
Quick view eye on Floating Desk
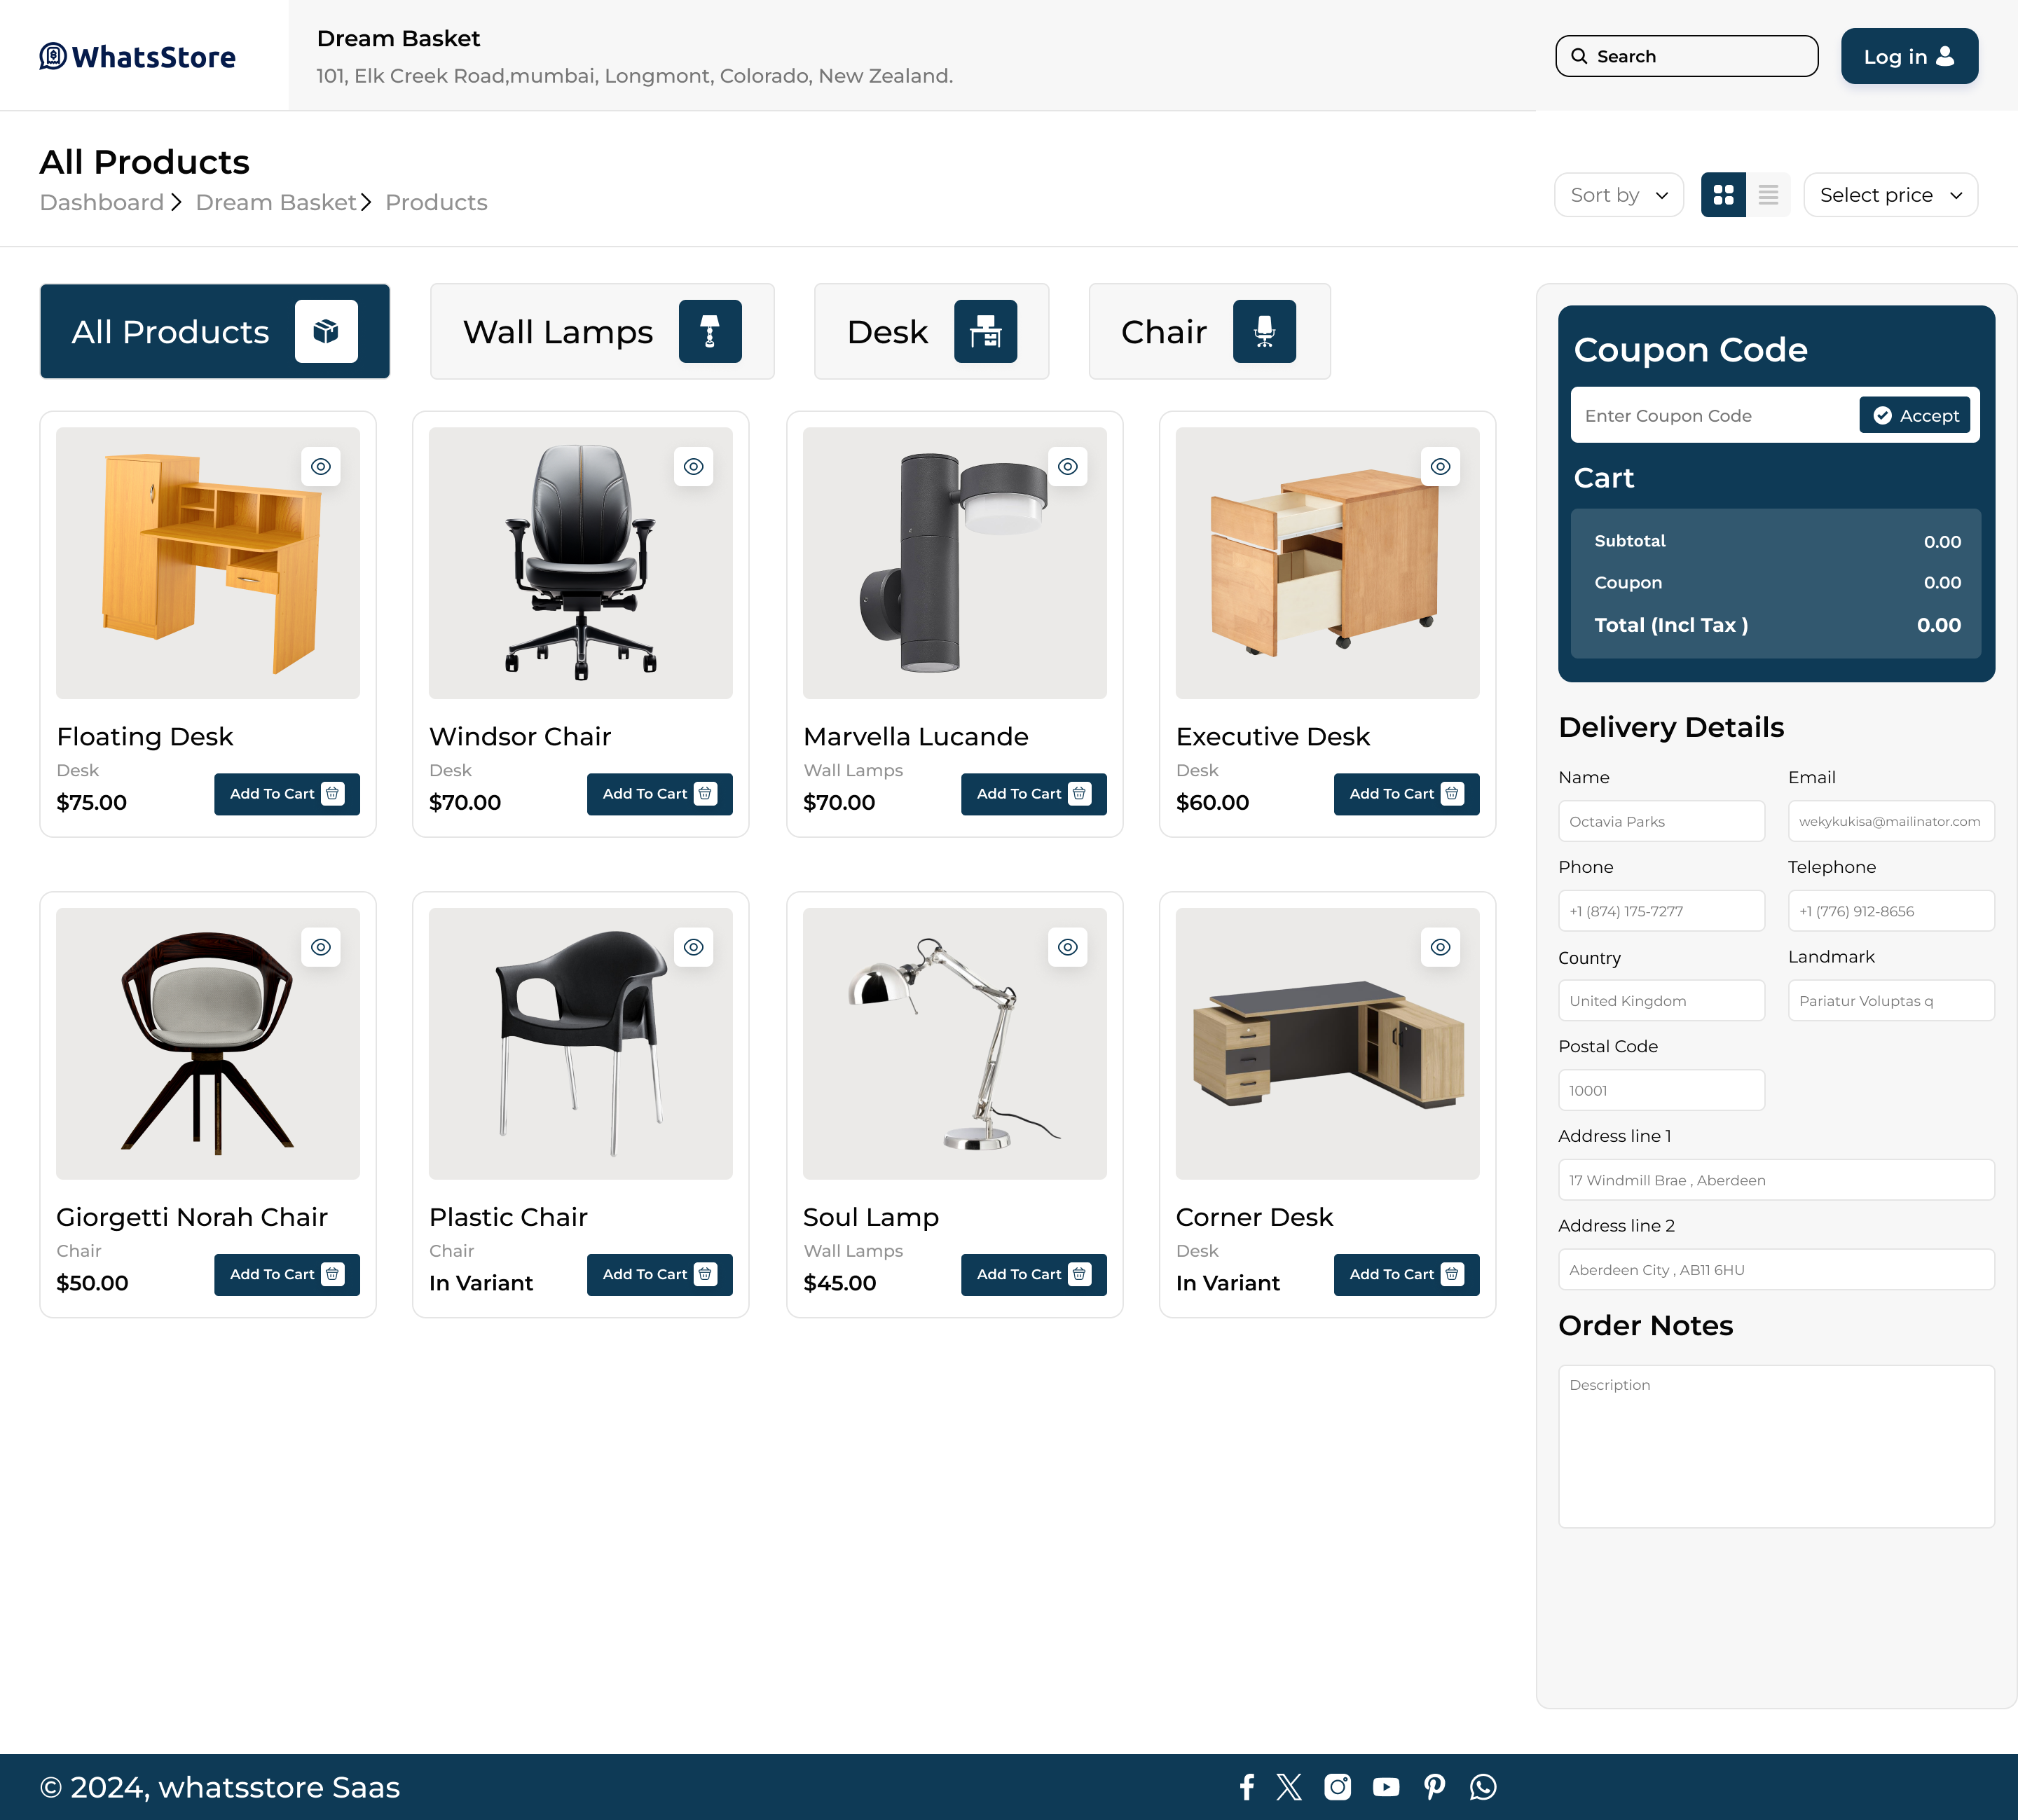point(321,466)
